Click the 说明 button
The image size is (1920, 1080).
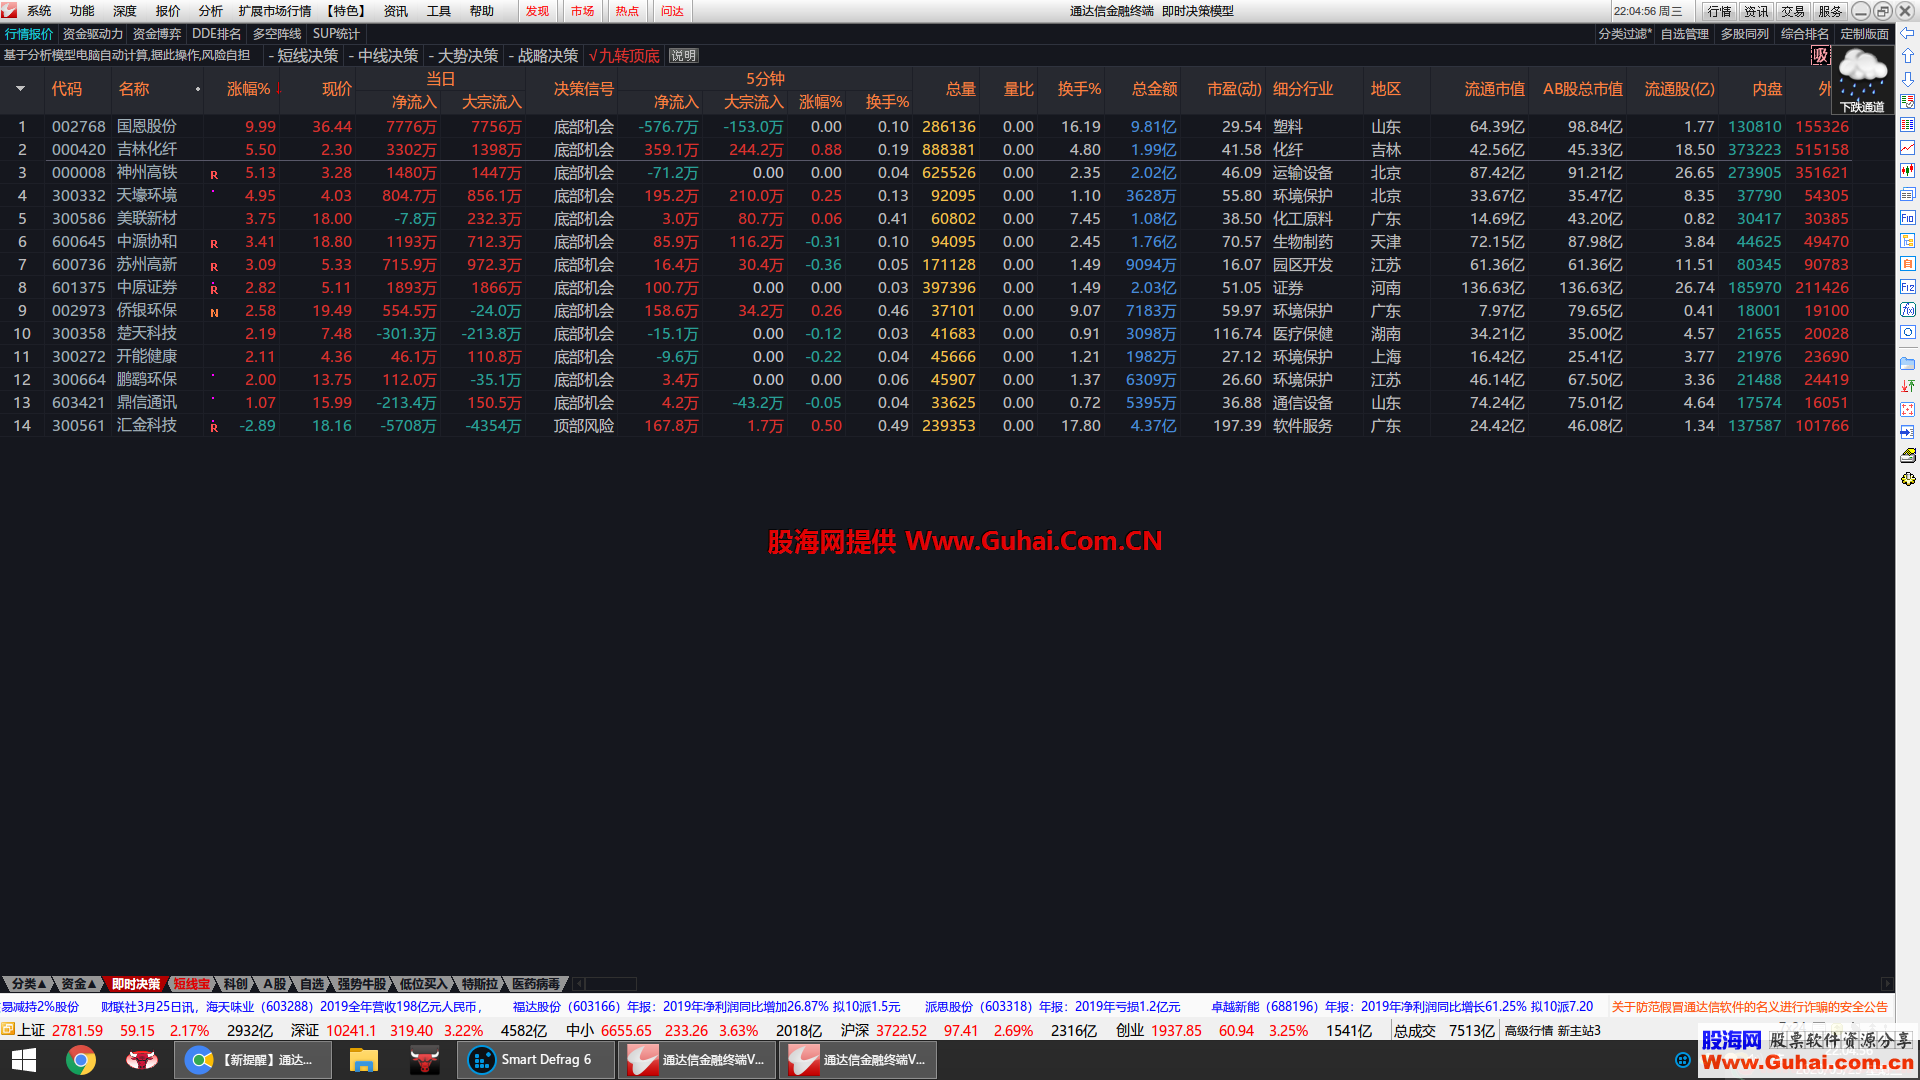pos(684,56)
